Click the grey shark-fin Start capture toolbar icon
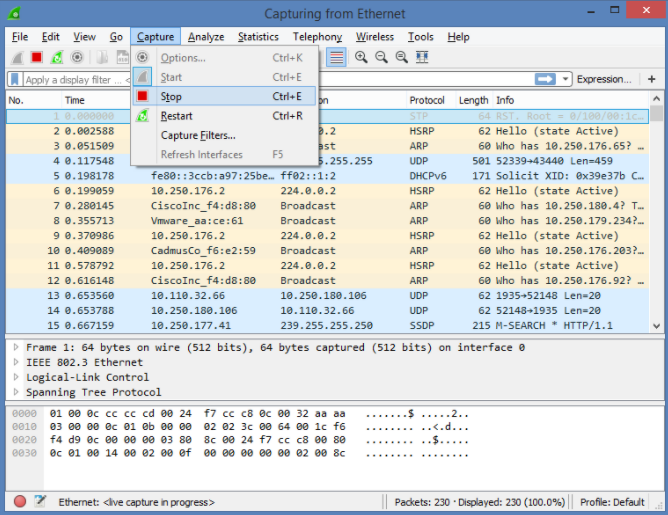The width and height of the screenshot is (668, 515). (17, 57)
